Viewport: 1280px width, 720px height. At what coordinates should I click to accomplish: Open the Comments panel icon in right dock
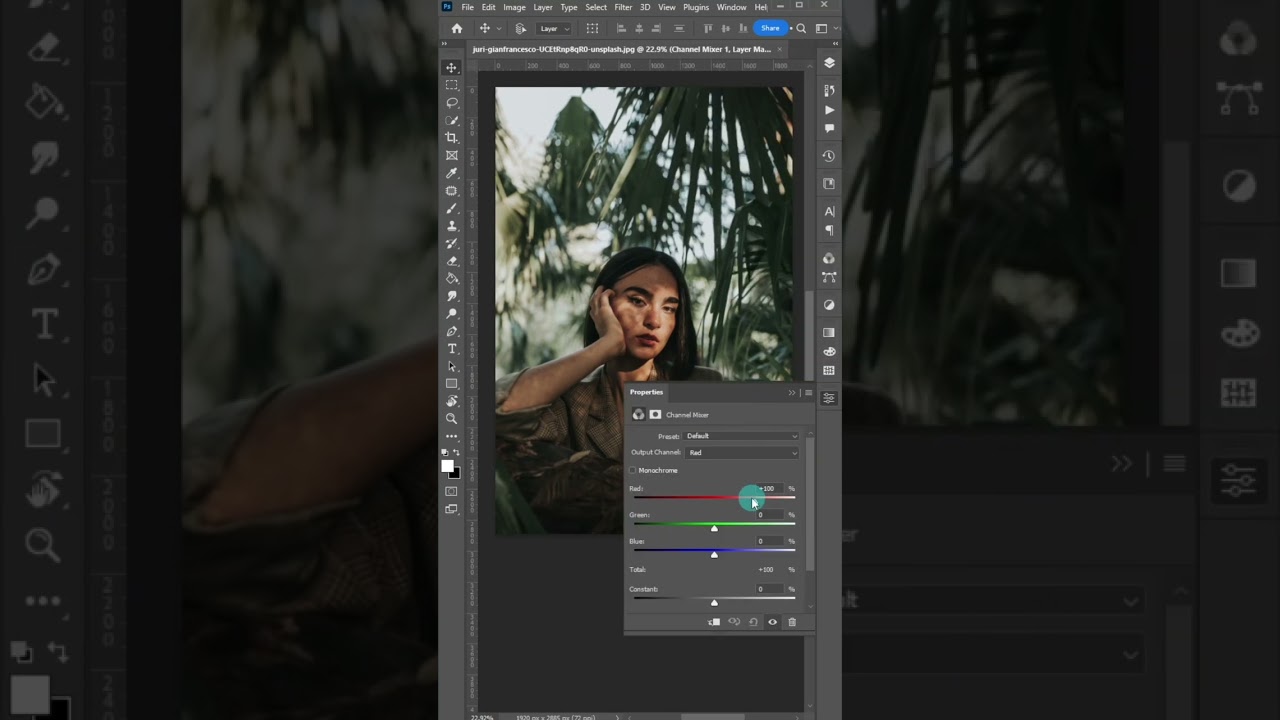coord(829,128)
